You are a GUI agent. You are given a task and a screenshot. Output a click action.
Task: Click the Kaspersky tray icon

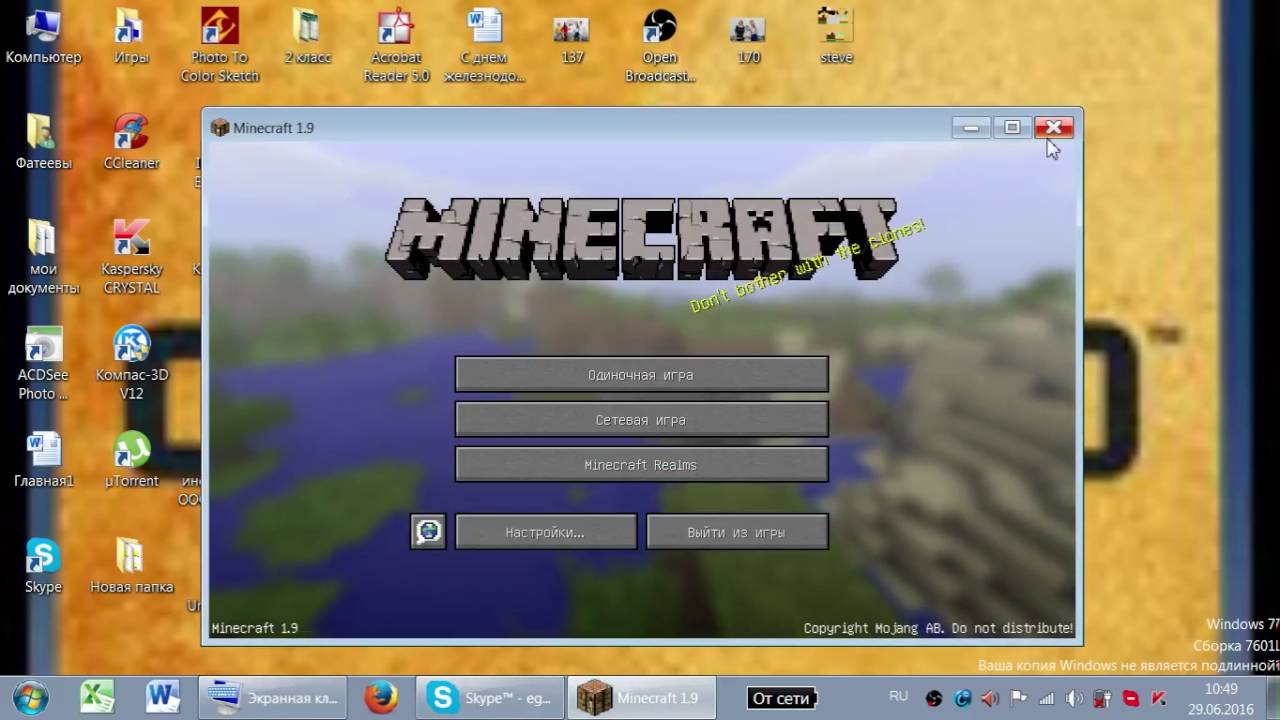click(x=1158, y=698)
